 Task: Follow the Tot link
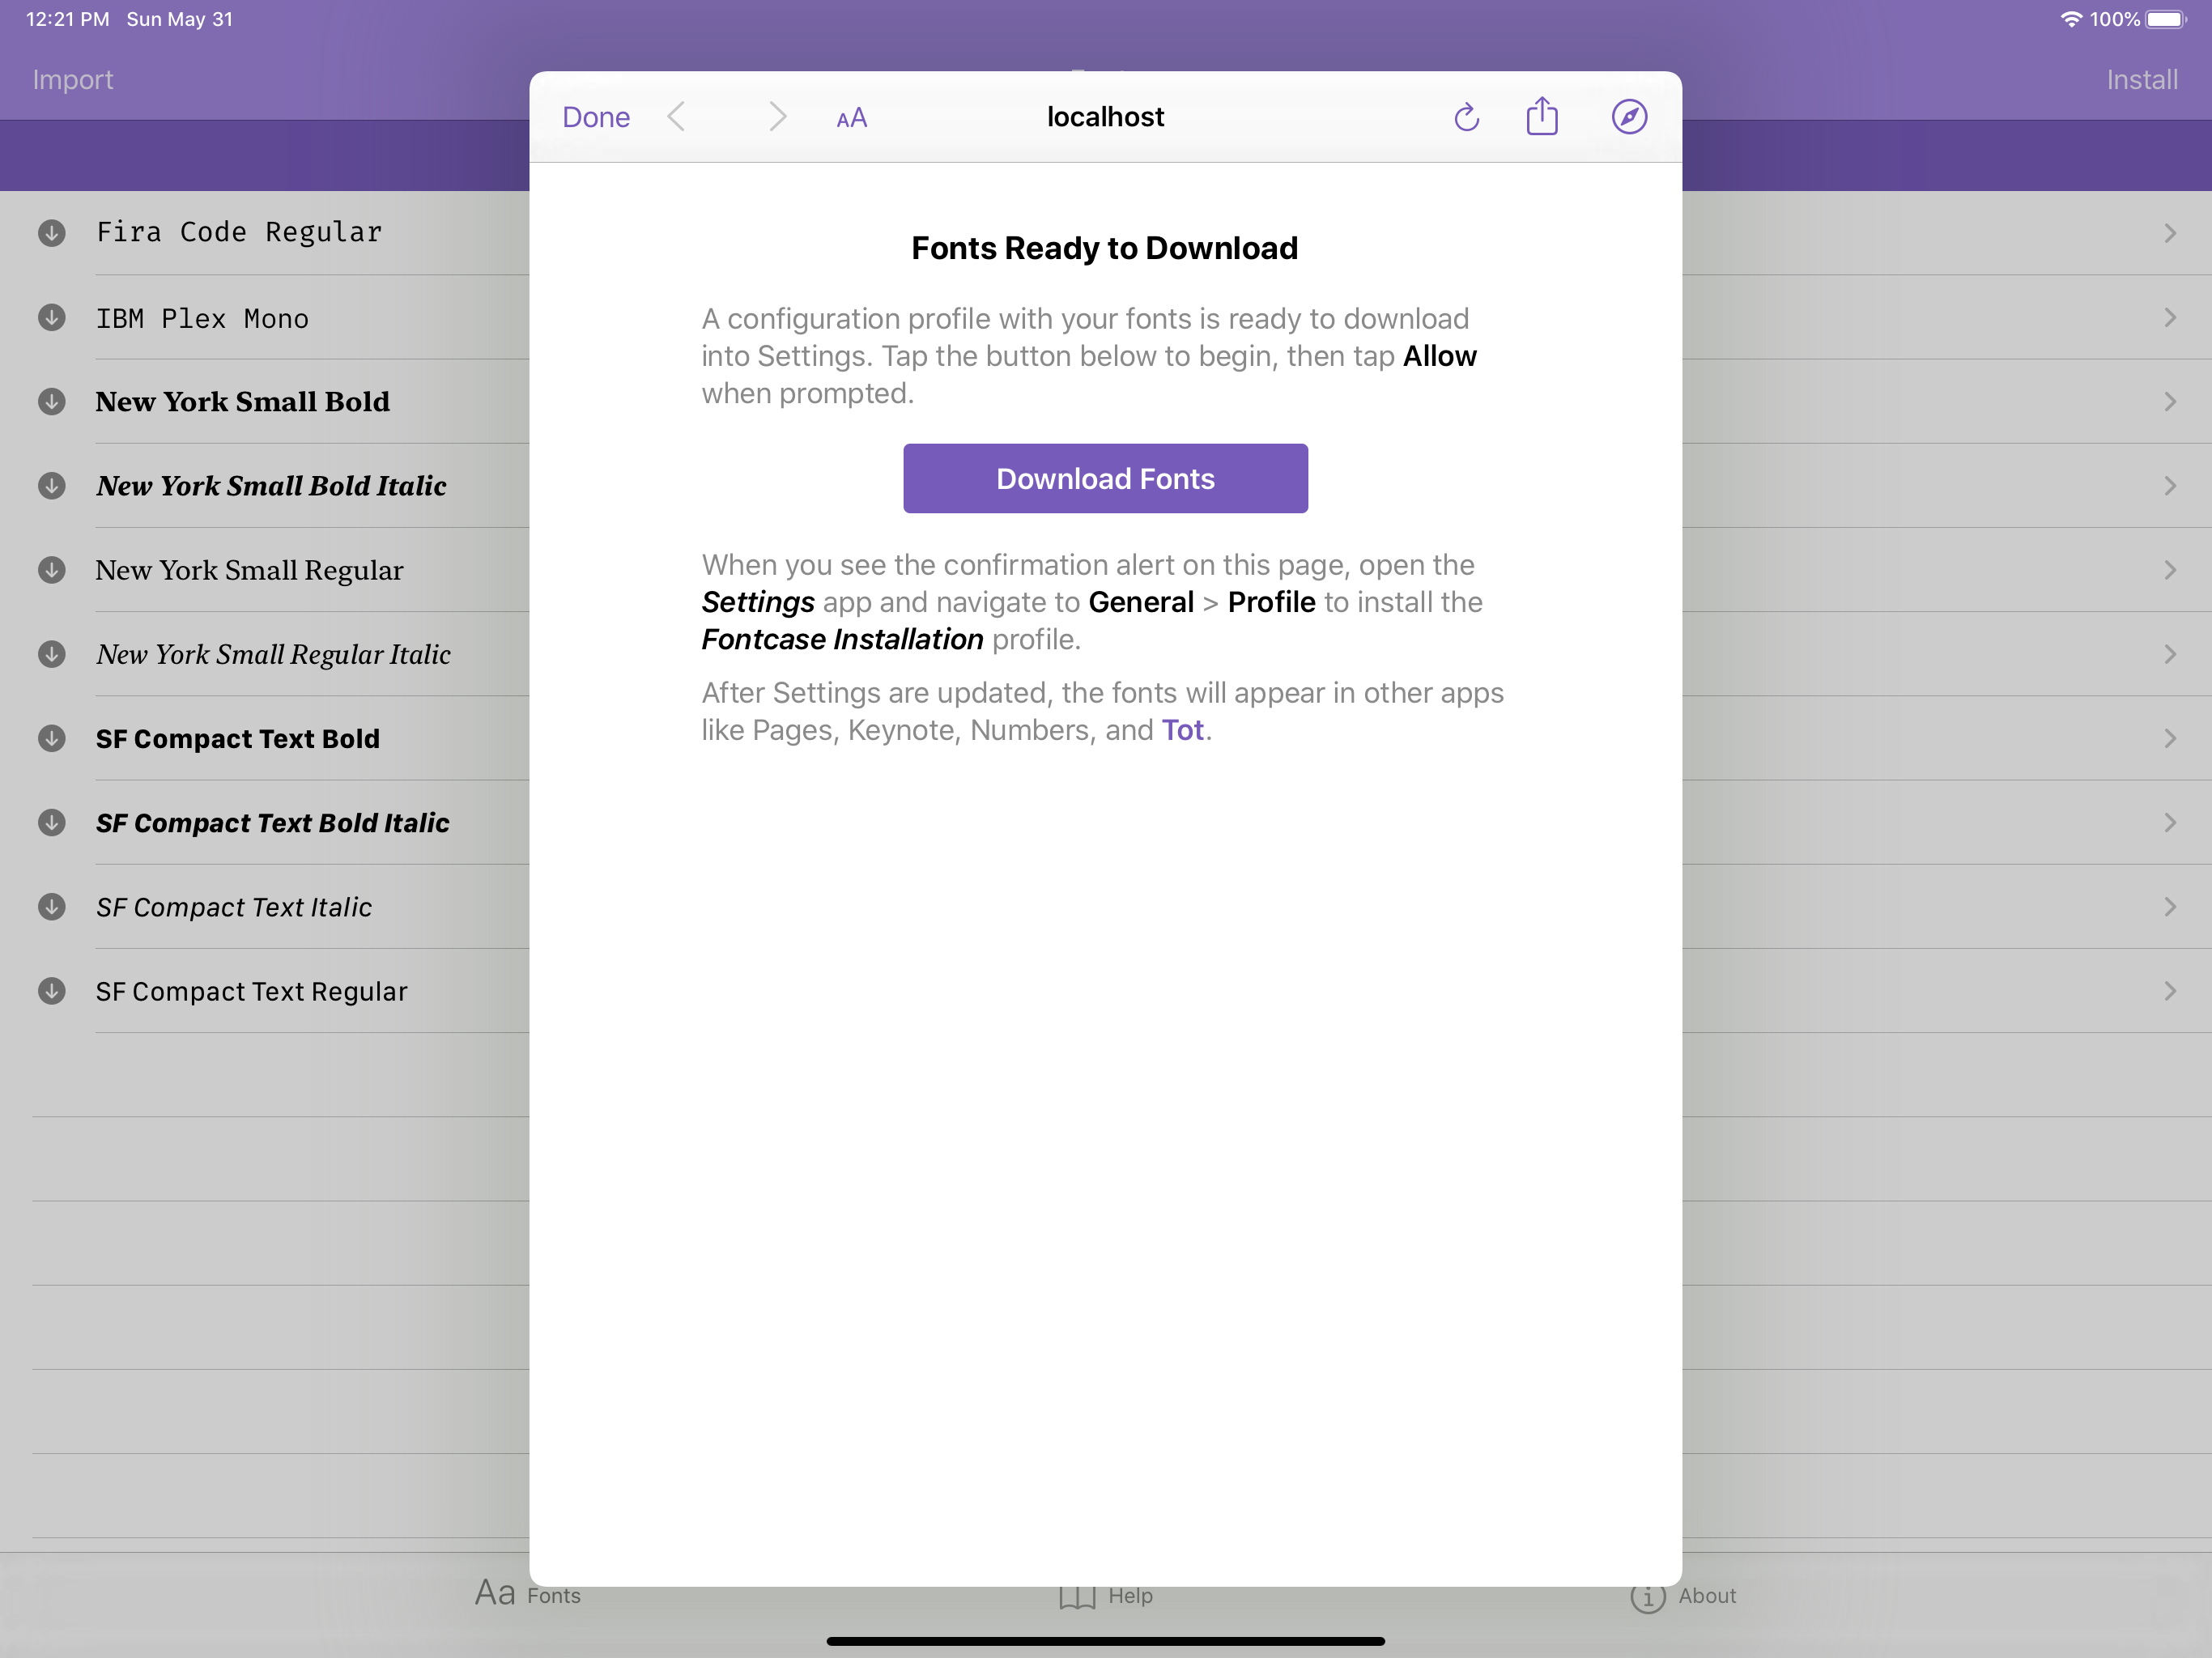[x=1182, y=730]
